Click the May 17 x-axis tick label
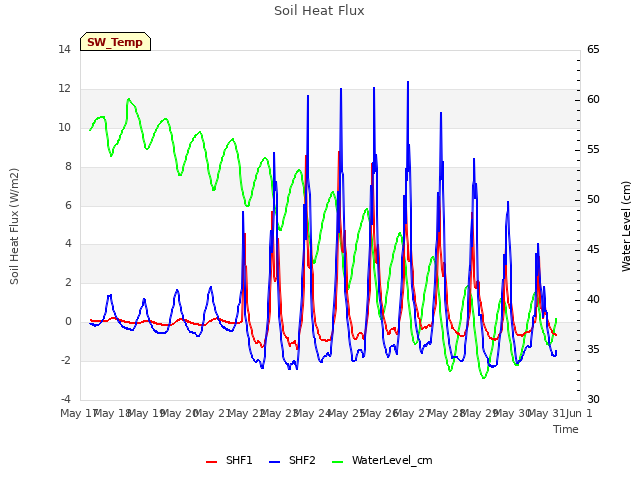640x480 pixels. pyautogui.click(x=78, y=413)
